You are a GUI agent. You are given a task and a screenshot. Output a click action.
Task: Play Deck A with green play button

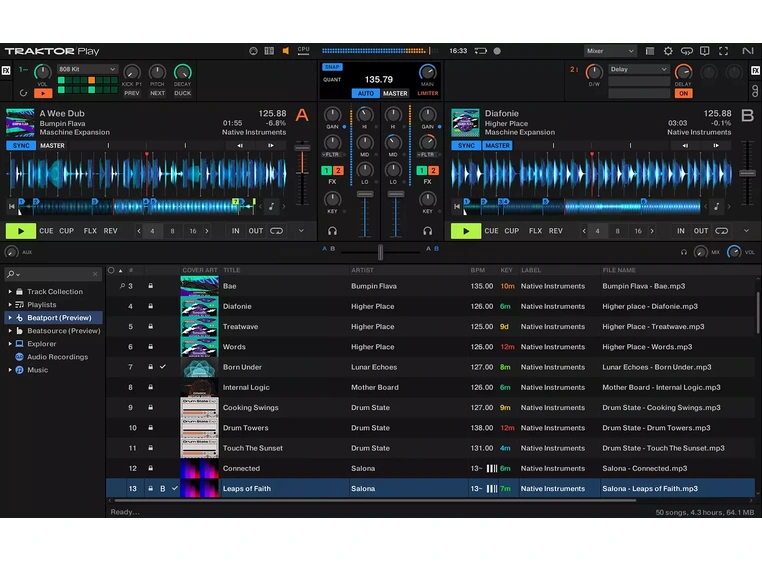(20, 231)
